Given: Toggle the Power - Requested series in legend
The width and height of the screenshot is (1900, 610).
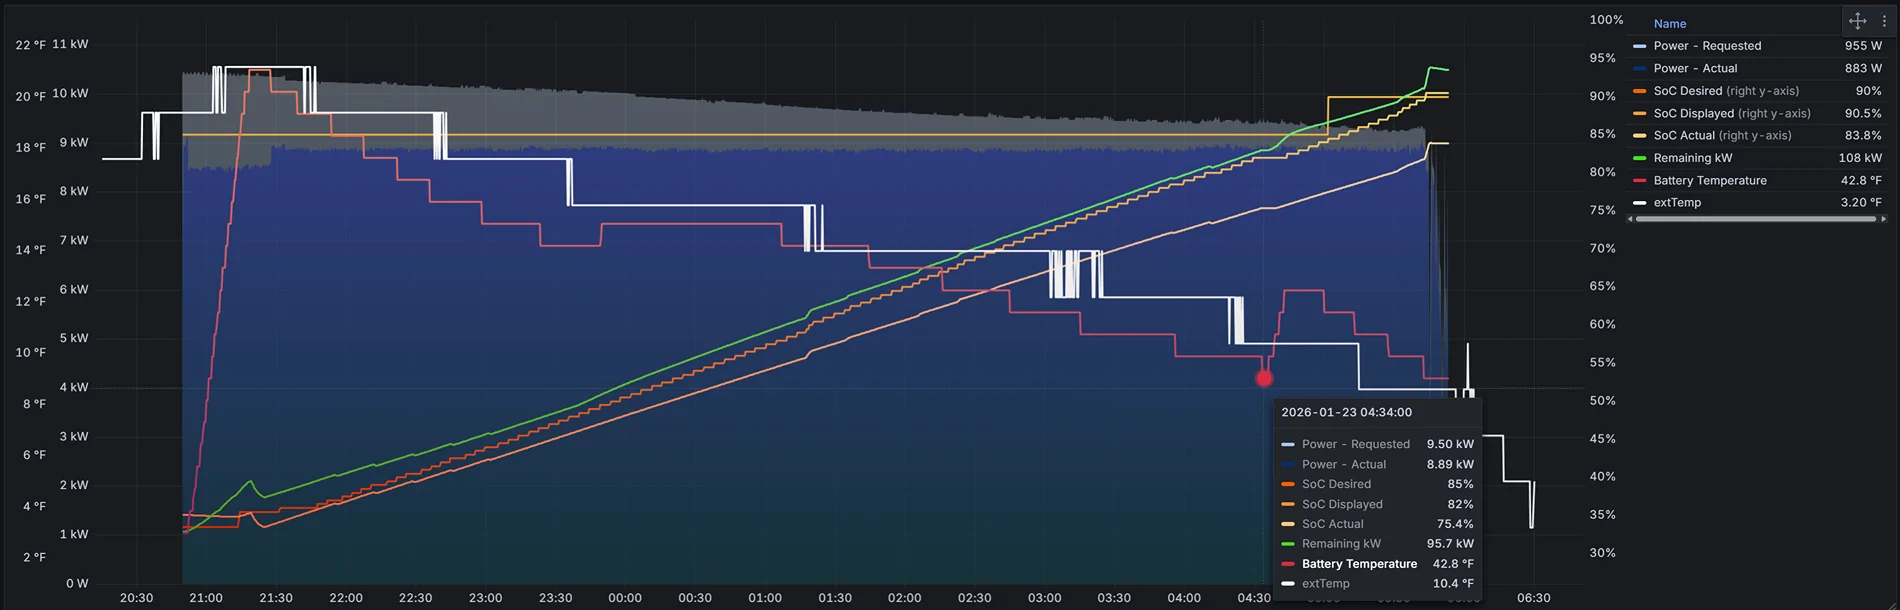Looking at the screenshot, I should click(x=1707, y=46).
